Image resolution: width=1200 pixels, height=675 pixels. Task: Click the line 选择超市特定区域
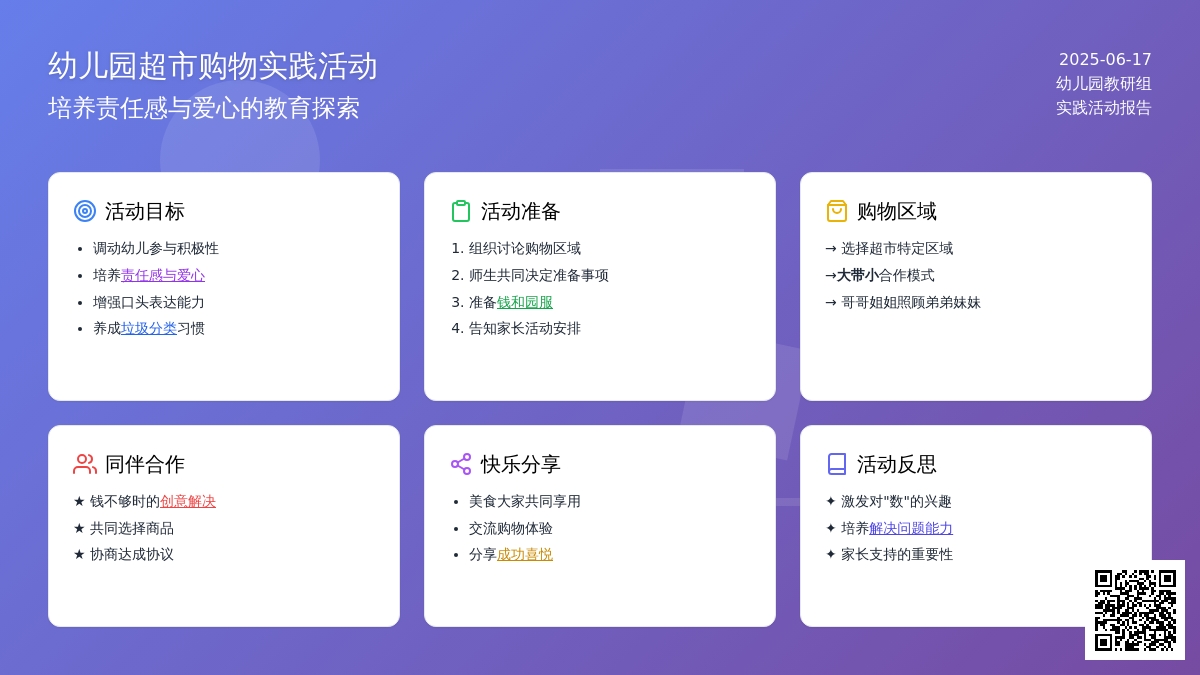tap(889, 248)
